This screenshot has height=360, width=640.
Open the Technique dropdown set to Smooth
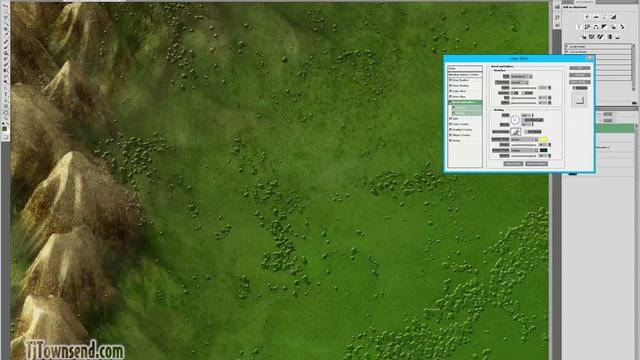tap(519, 82)
